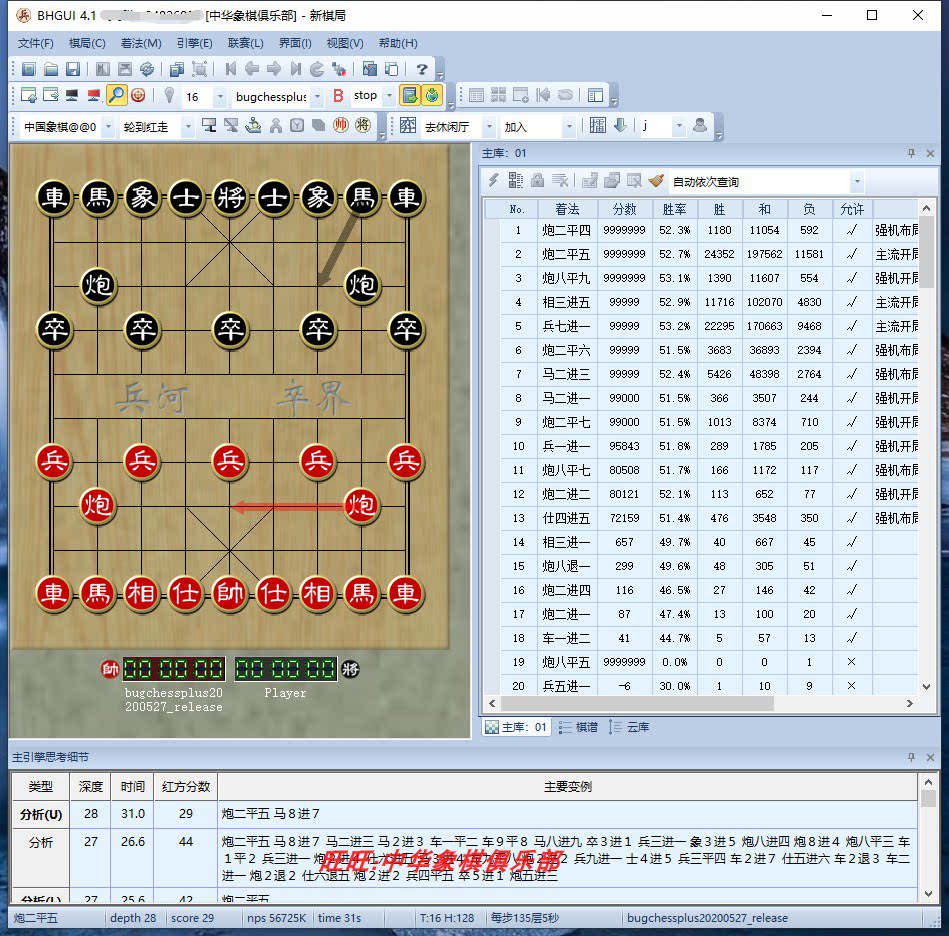Viewport: 949px width, 936px height.
Task: Open the 中国象棋@@0 dropdown
Action: click(x=108, y=127)
